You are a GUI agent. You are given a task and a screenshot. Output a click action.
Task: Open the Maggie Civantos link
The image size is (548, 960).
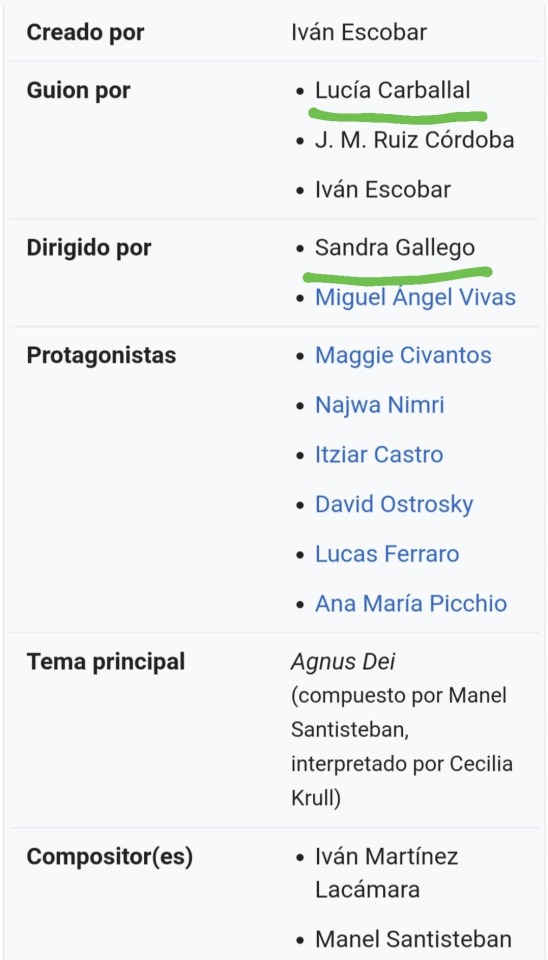tap(403, 356)
